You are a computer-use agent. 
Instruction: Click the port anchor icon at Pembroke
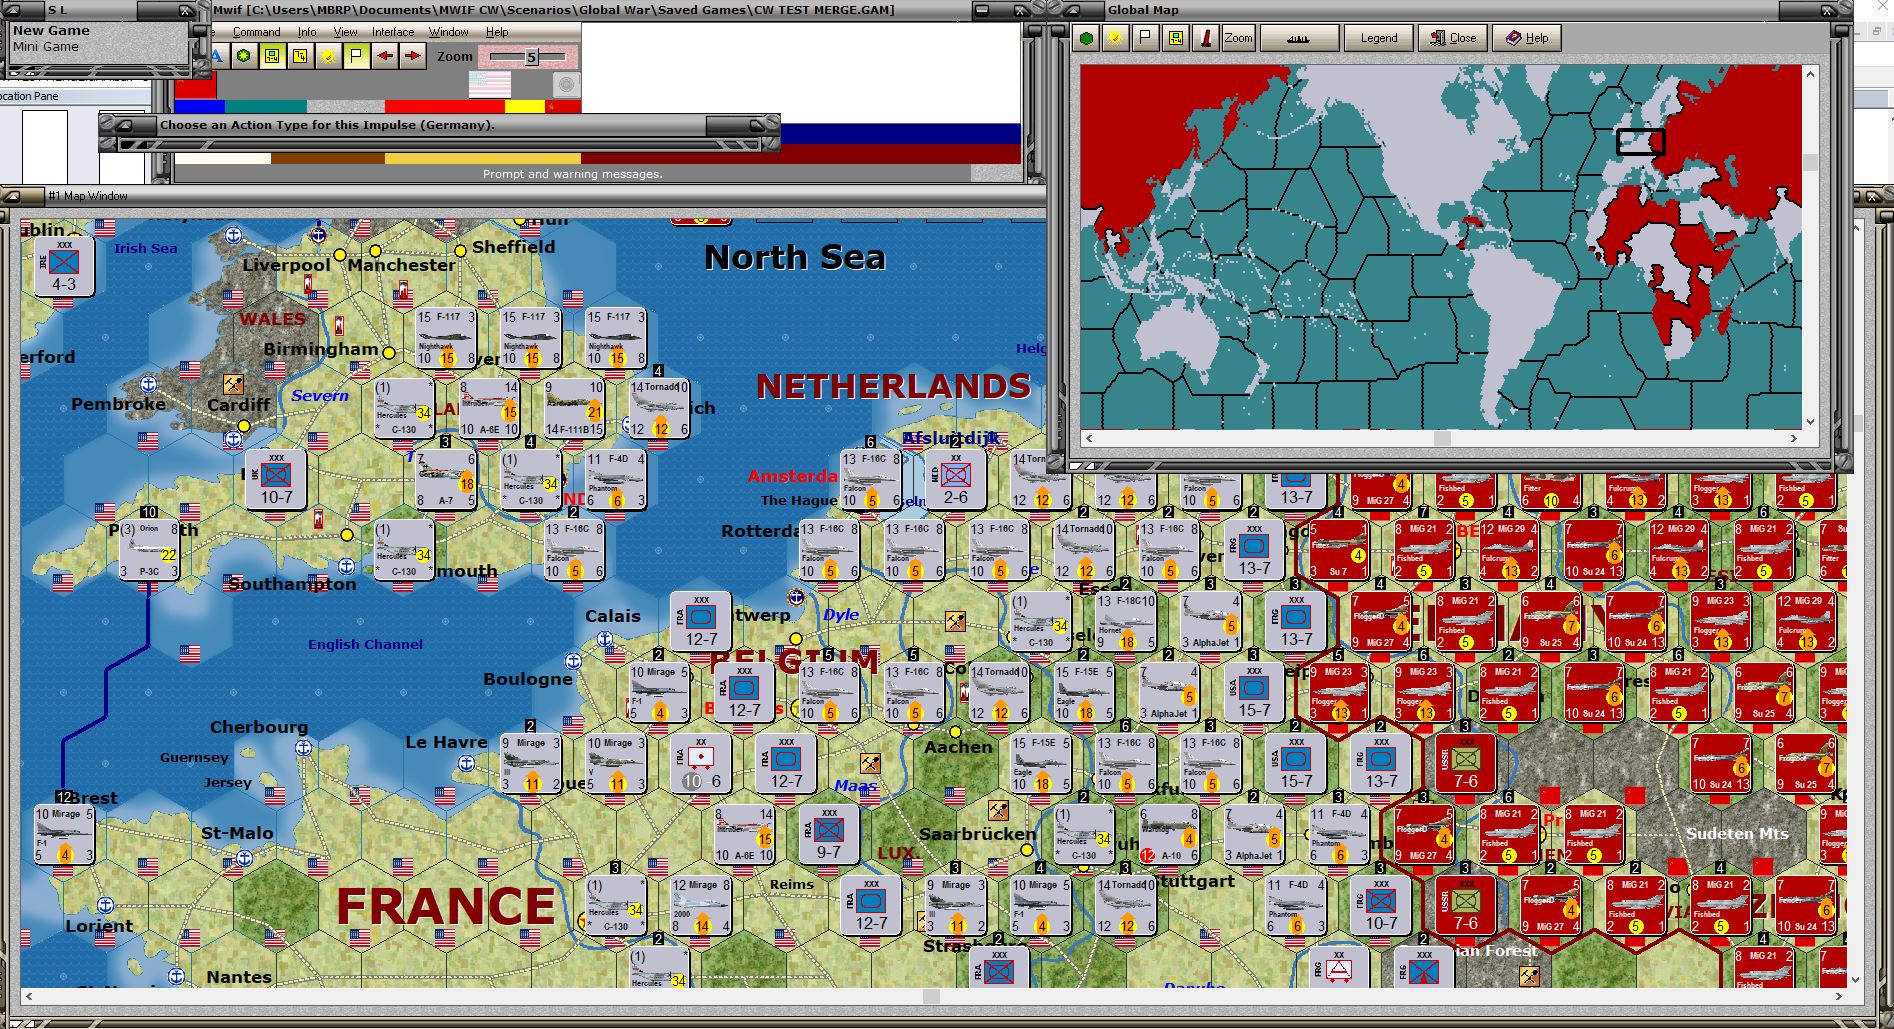pyautogui.click(x=148, y=384)
